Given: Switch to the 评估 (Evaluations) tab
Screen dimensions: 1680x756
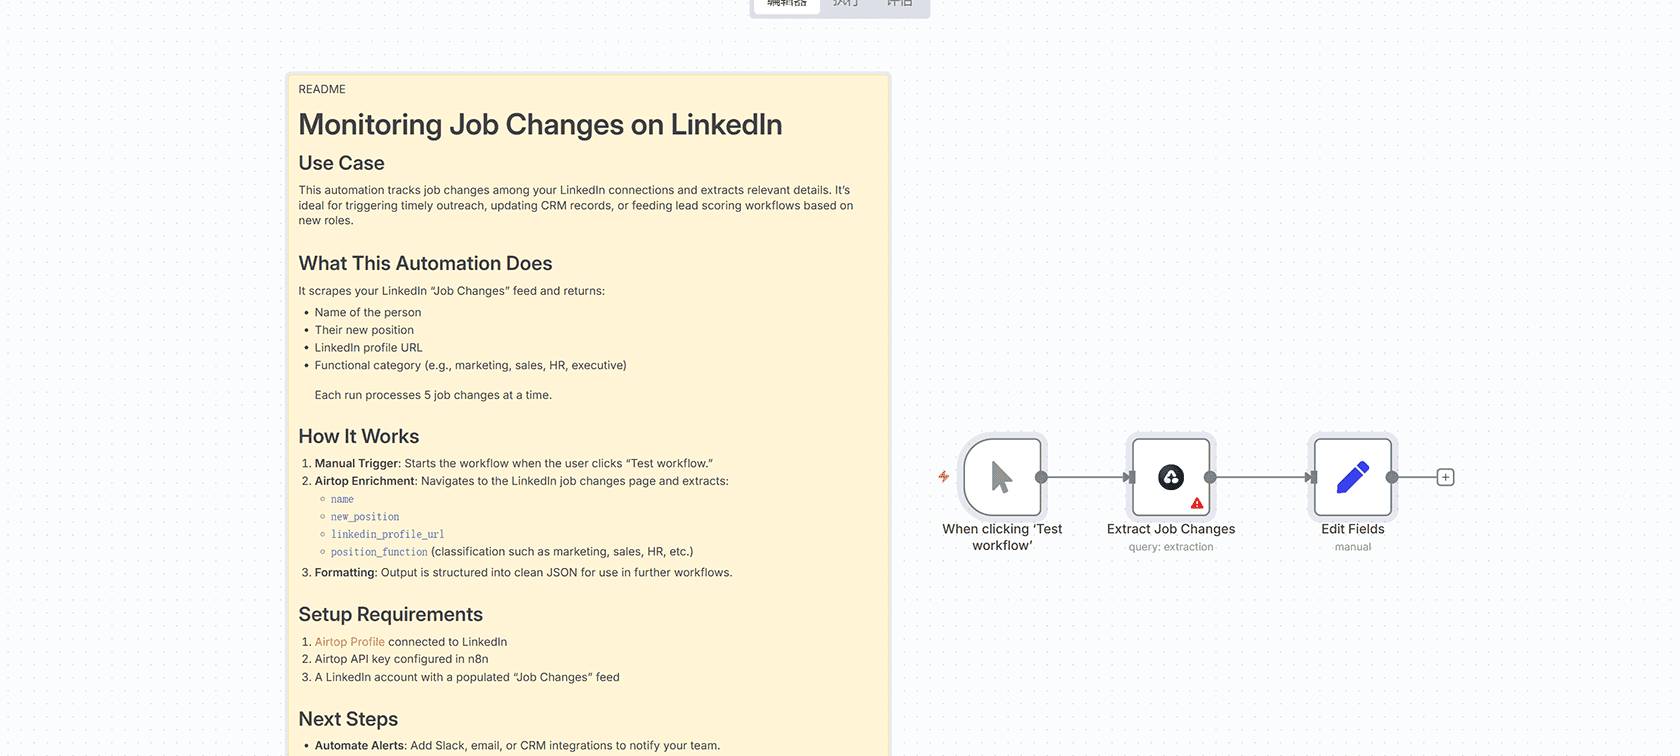Looking at the screenshot, I should [x=900, y=4].
